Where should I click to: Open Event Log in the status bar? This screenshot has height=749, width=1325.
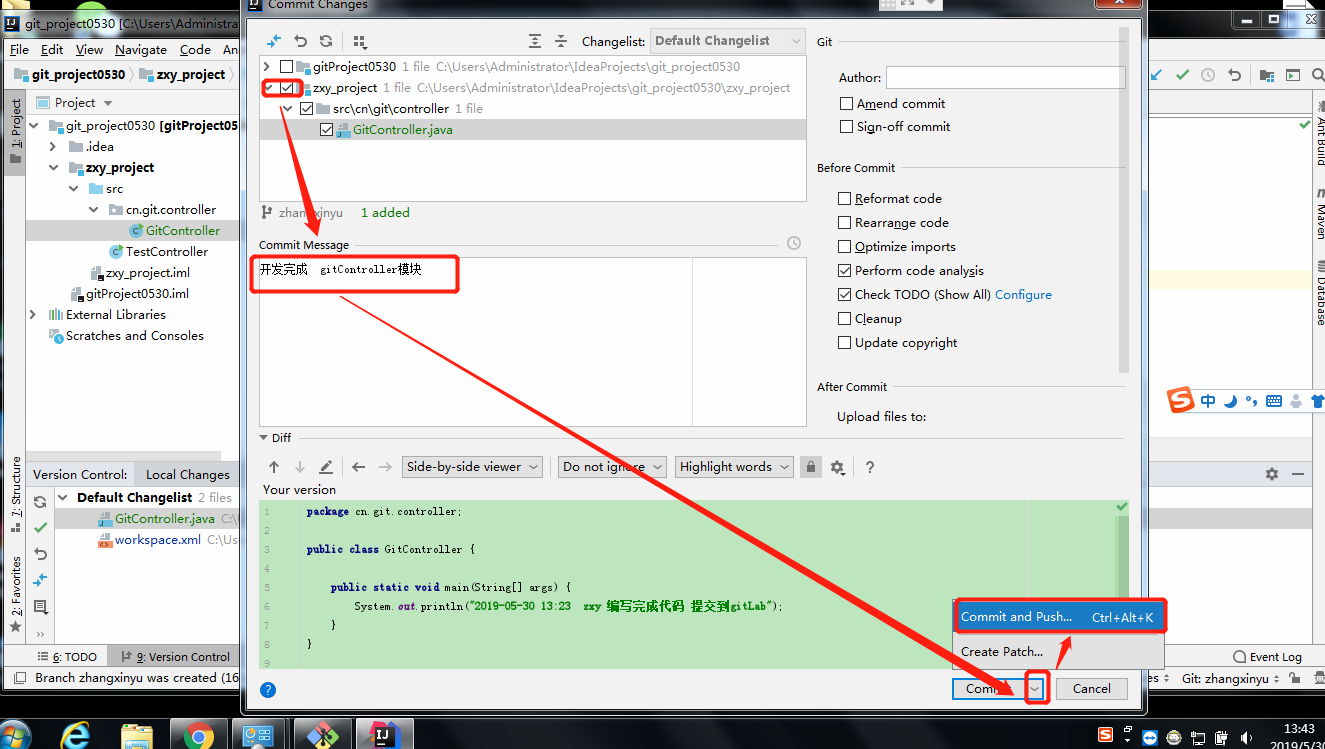[x=1267, y=657]
